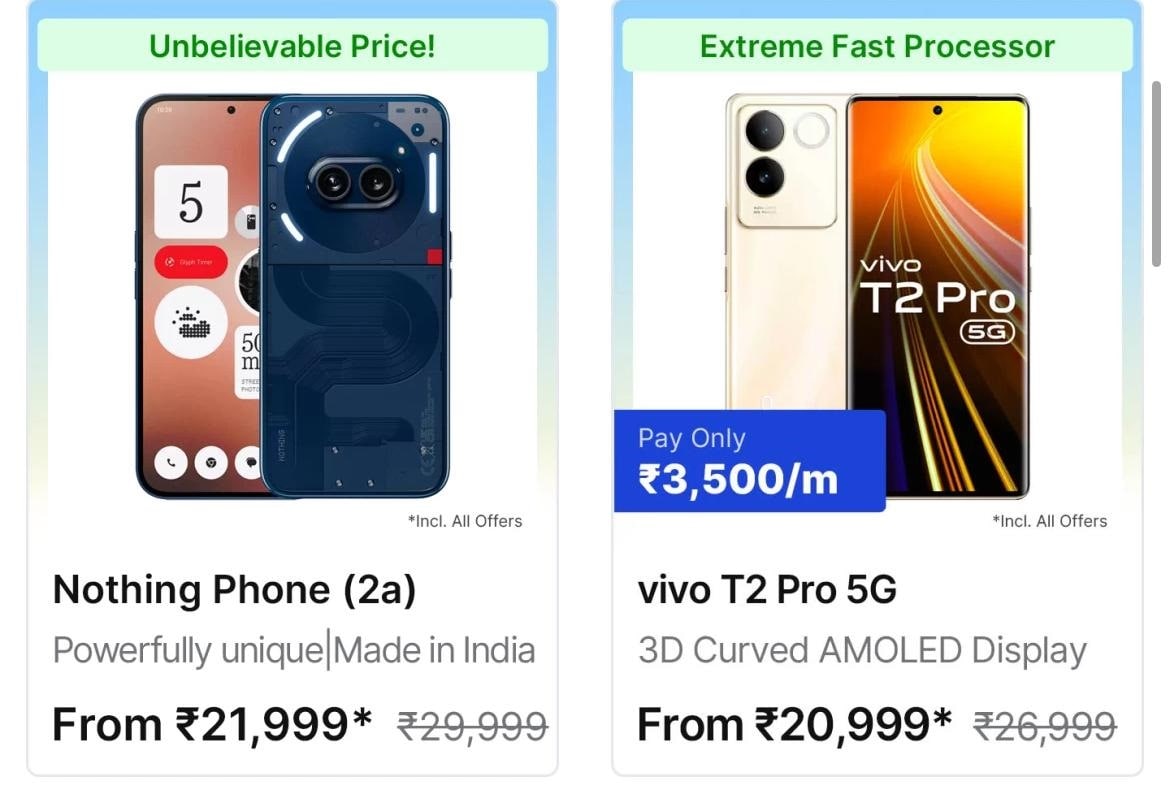Viewport: 1170px width, 806px height.
Task: Click the 3D Curved AMOLED Display tagline
Action: tap(862, 650)
